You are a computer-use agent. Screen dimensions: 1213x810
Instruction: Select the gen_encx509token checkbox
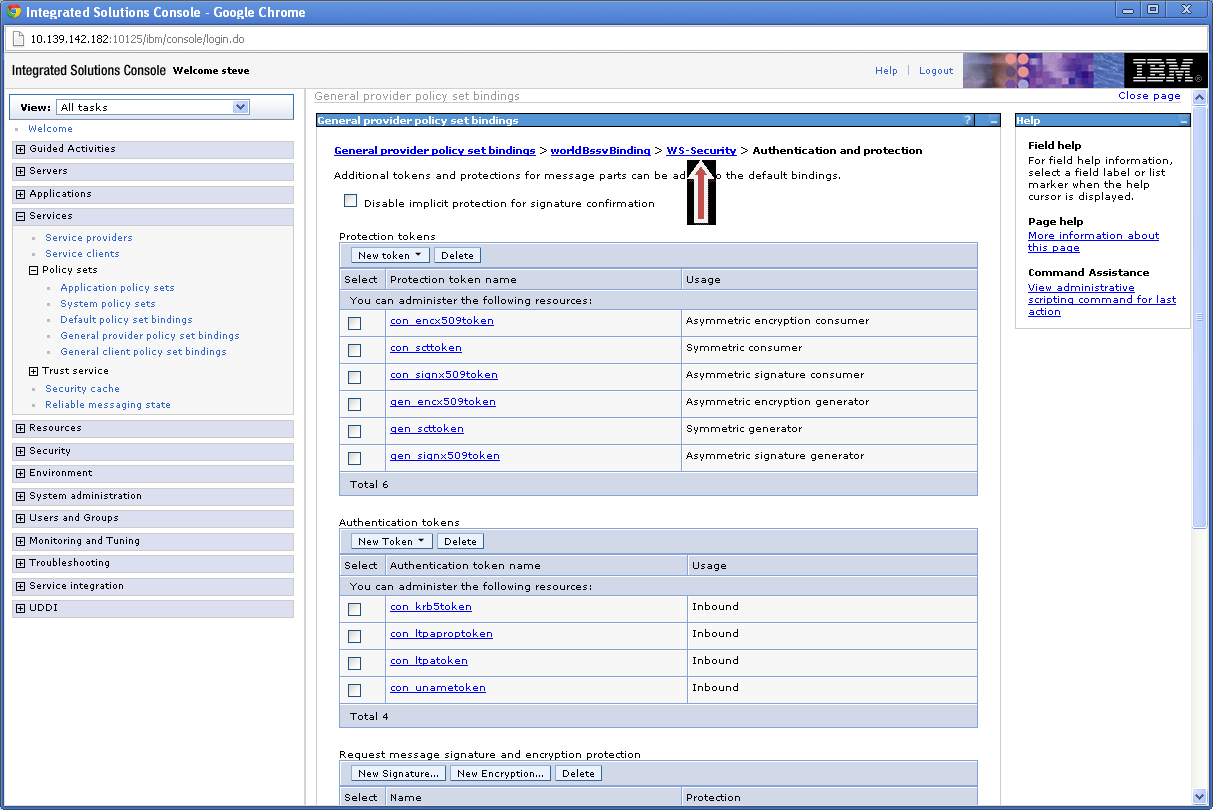354,405
